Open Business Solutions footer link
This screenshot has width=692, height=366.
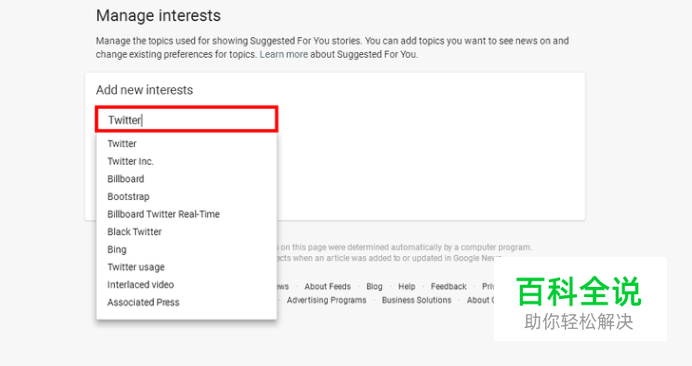click(x=417, y=300)
